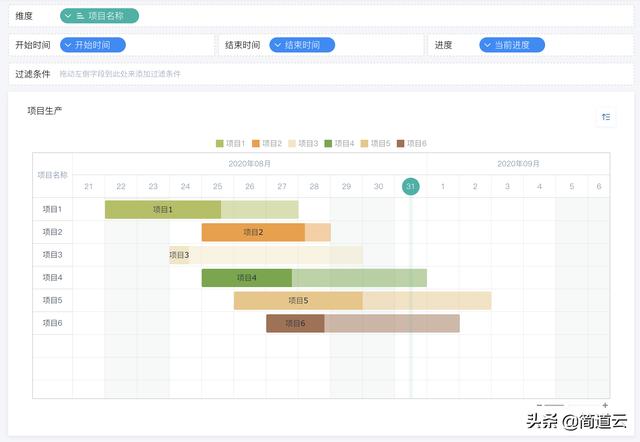This screenshot has width=640, height=442.
Task: Toggle 项目4 legend entry
Action: point(339,143)
